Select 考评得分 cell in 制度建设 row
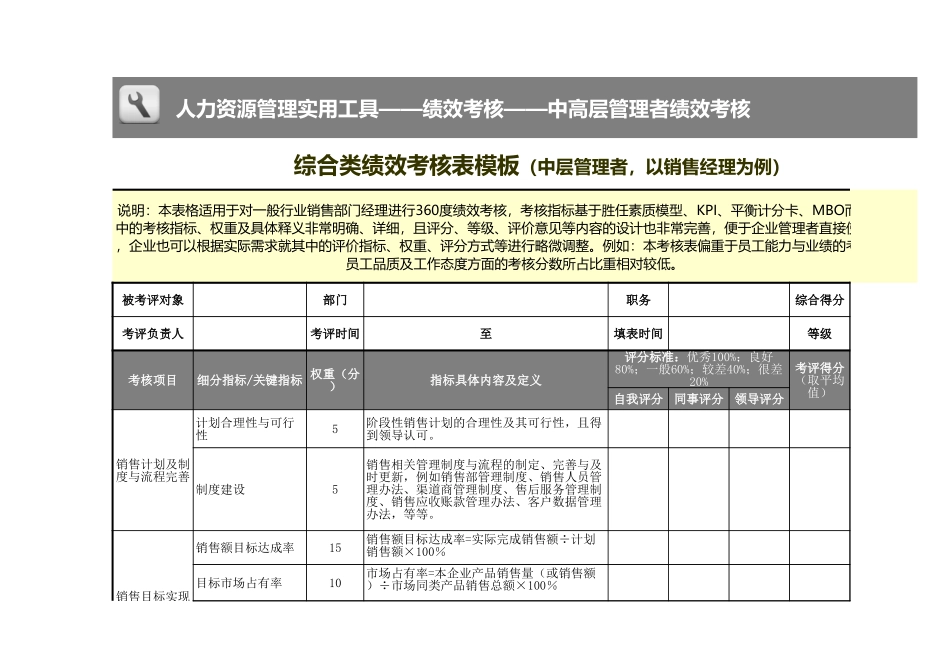Viewport: 950px width, 672px height. pyautogui.click(x=820, y=489)
